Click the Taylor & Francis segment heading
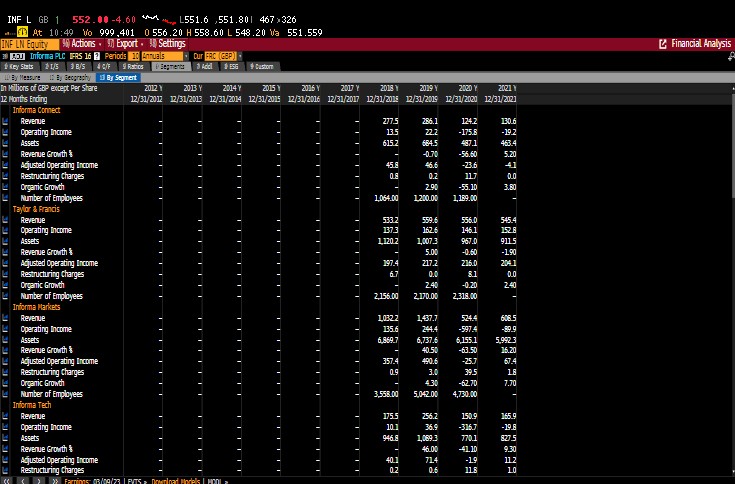The image size is (735, 484). click(x=36, y=209)
